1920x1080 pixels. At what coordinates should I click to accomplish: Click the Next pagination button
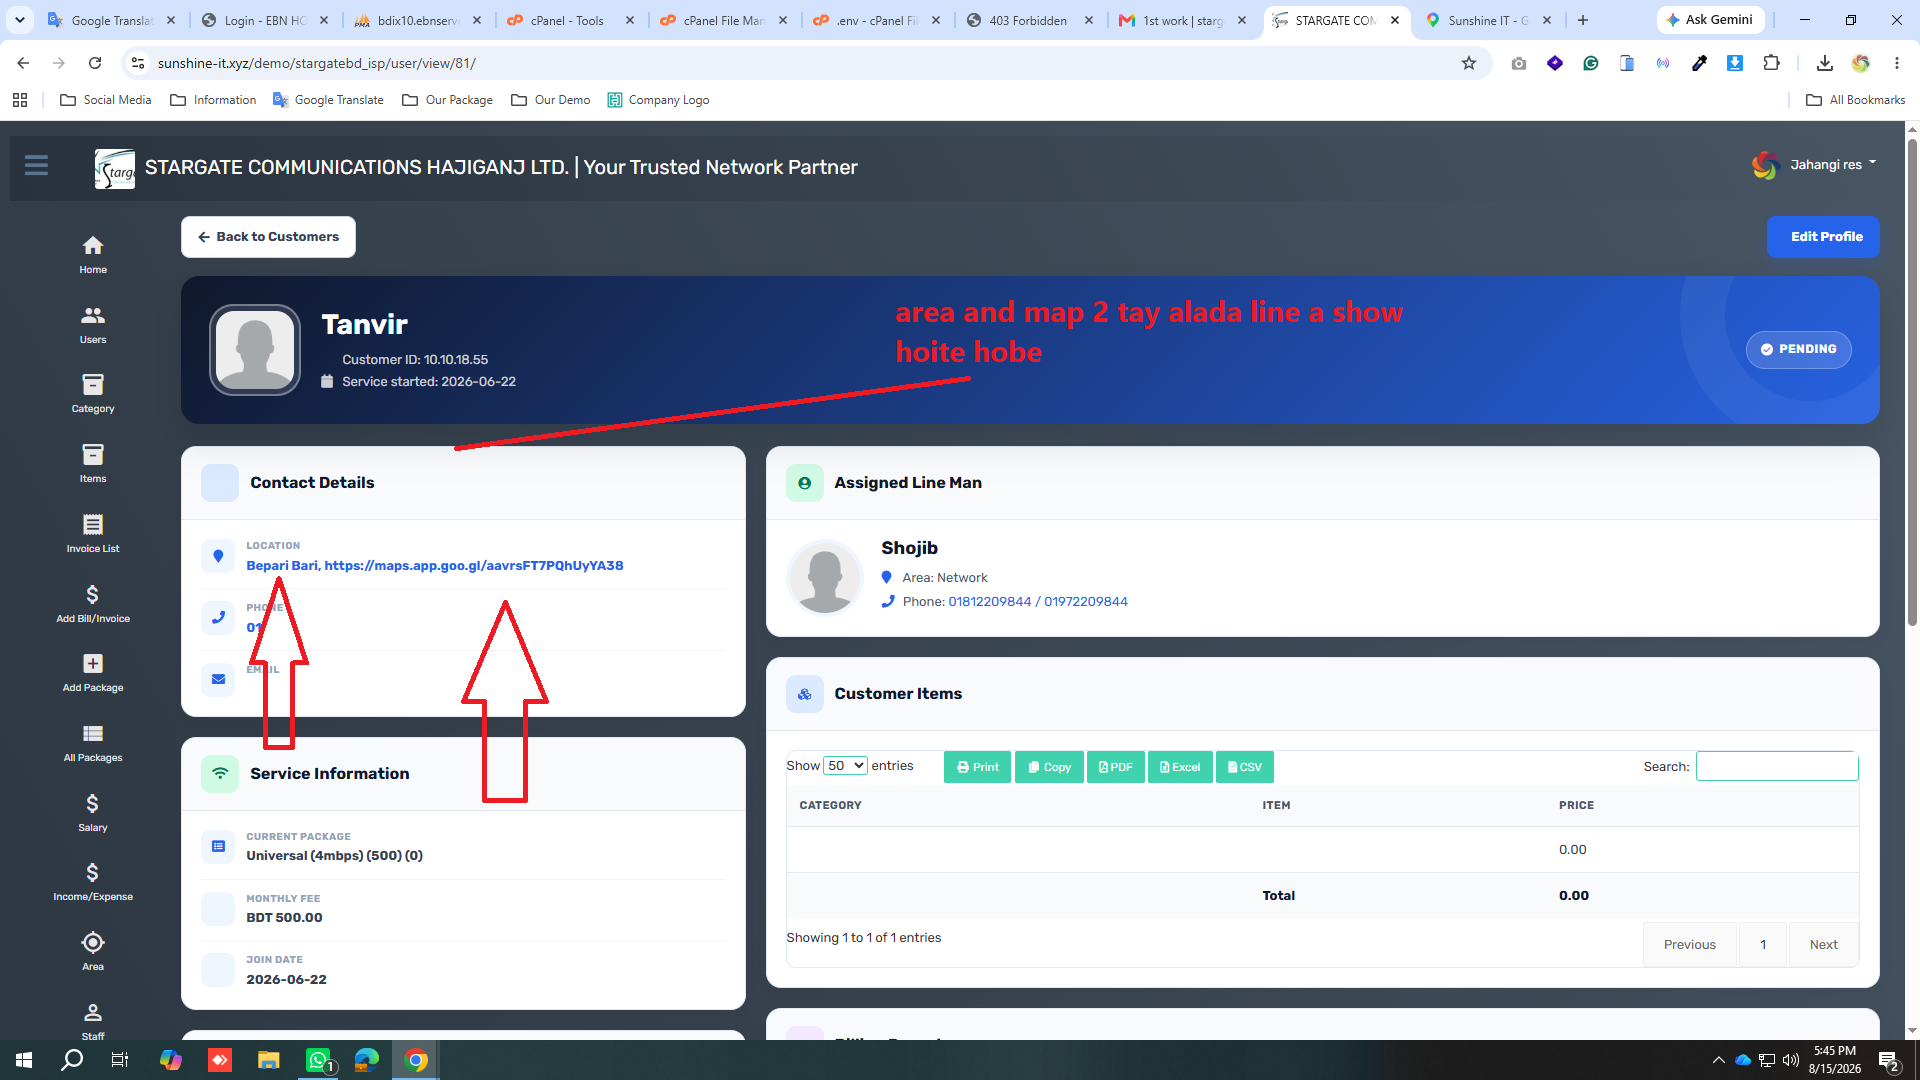[1823, 945]
